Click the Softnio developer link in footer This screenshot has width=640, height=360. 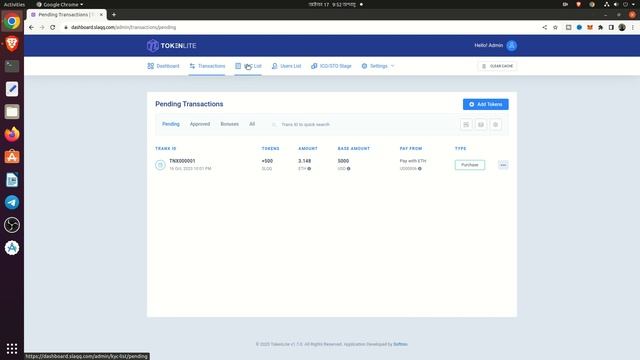(x=400, y=344)
